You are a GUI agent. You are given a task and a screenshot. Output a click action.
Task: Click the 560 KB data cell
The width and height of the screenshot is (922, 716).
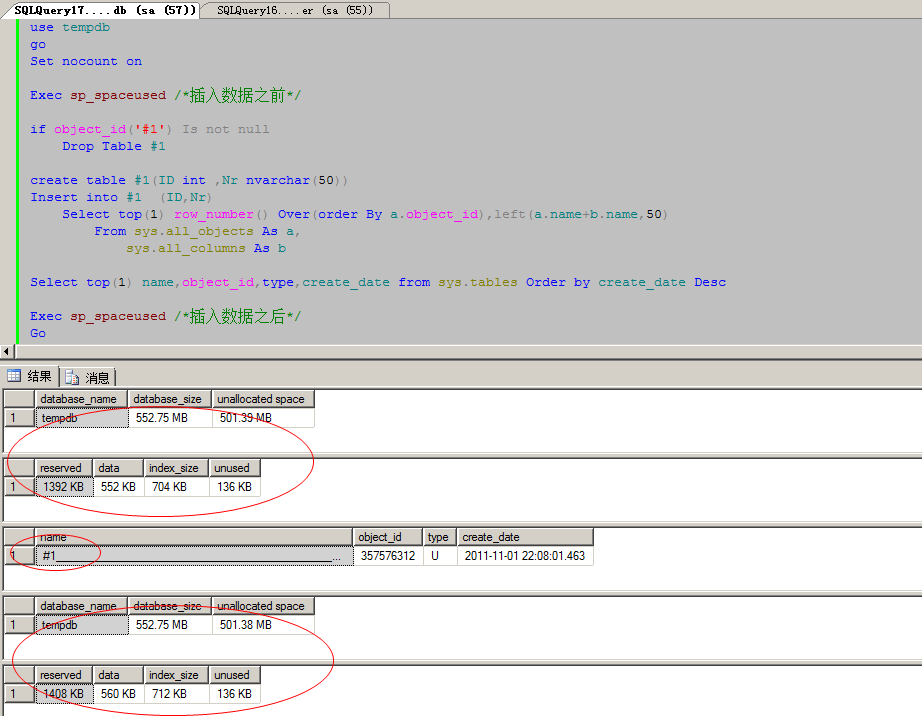118,694
